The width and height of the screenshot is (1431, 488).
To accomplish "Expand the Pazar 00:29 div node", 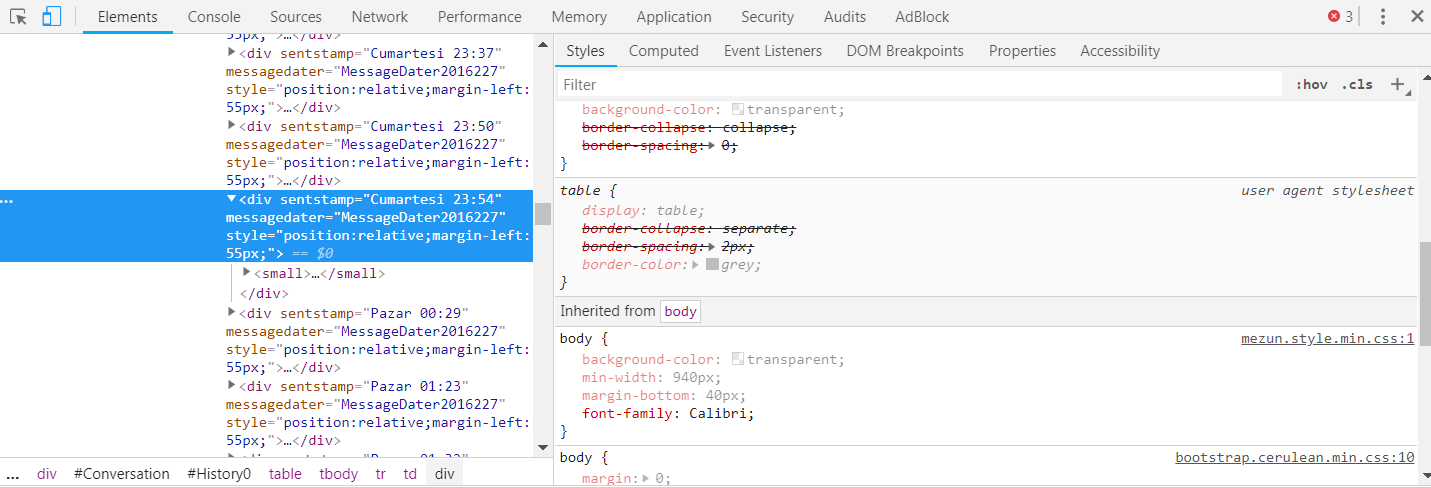I will [x=232, y=312].
